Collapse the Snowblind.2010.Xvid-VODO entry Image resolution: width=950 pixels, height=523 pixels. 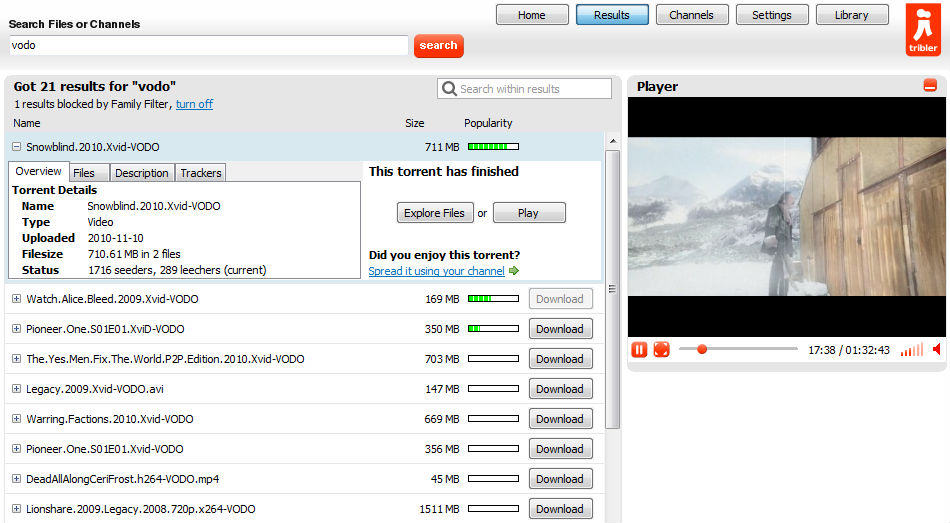[16, 147]
